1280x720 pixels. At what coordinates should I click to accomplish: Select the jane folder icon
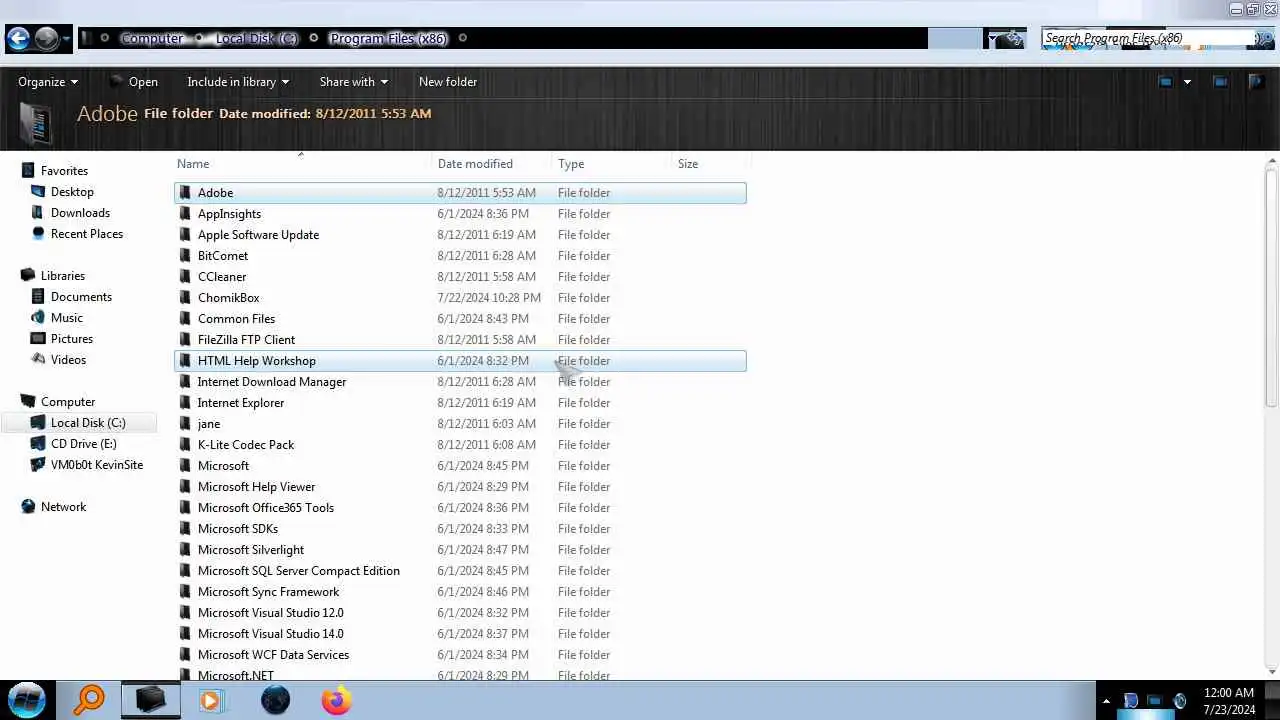tap(185, 424)
